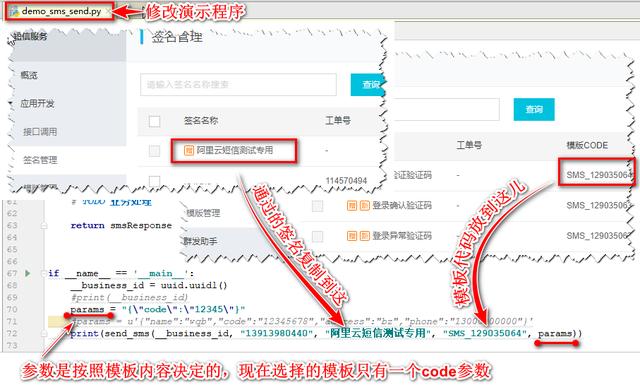Click the 阿里云短信测试专用 signature name
This screenshot has width=640, height=385.
pyautogui.click(x=235, y=150)
